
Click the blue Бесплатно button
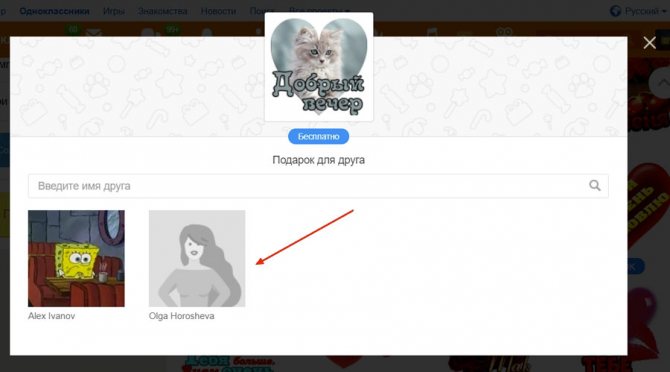point(318,136)
